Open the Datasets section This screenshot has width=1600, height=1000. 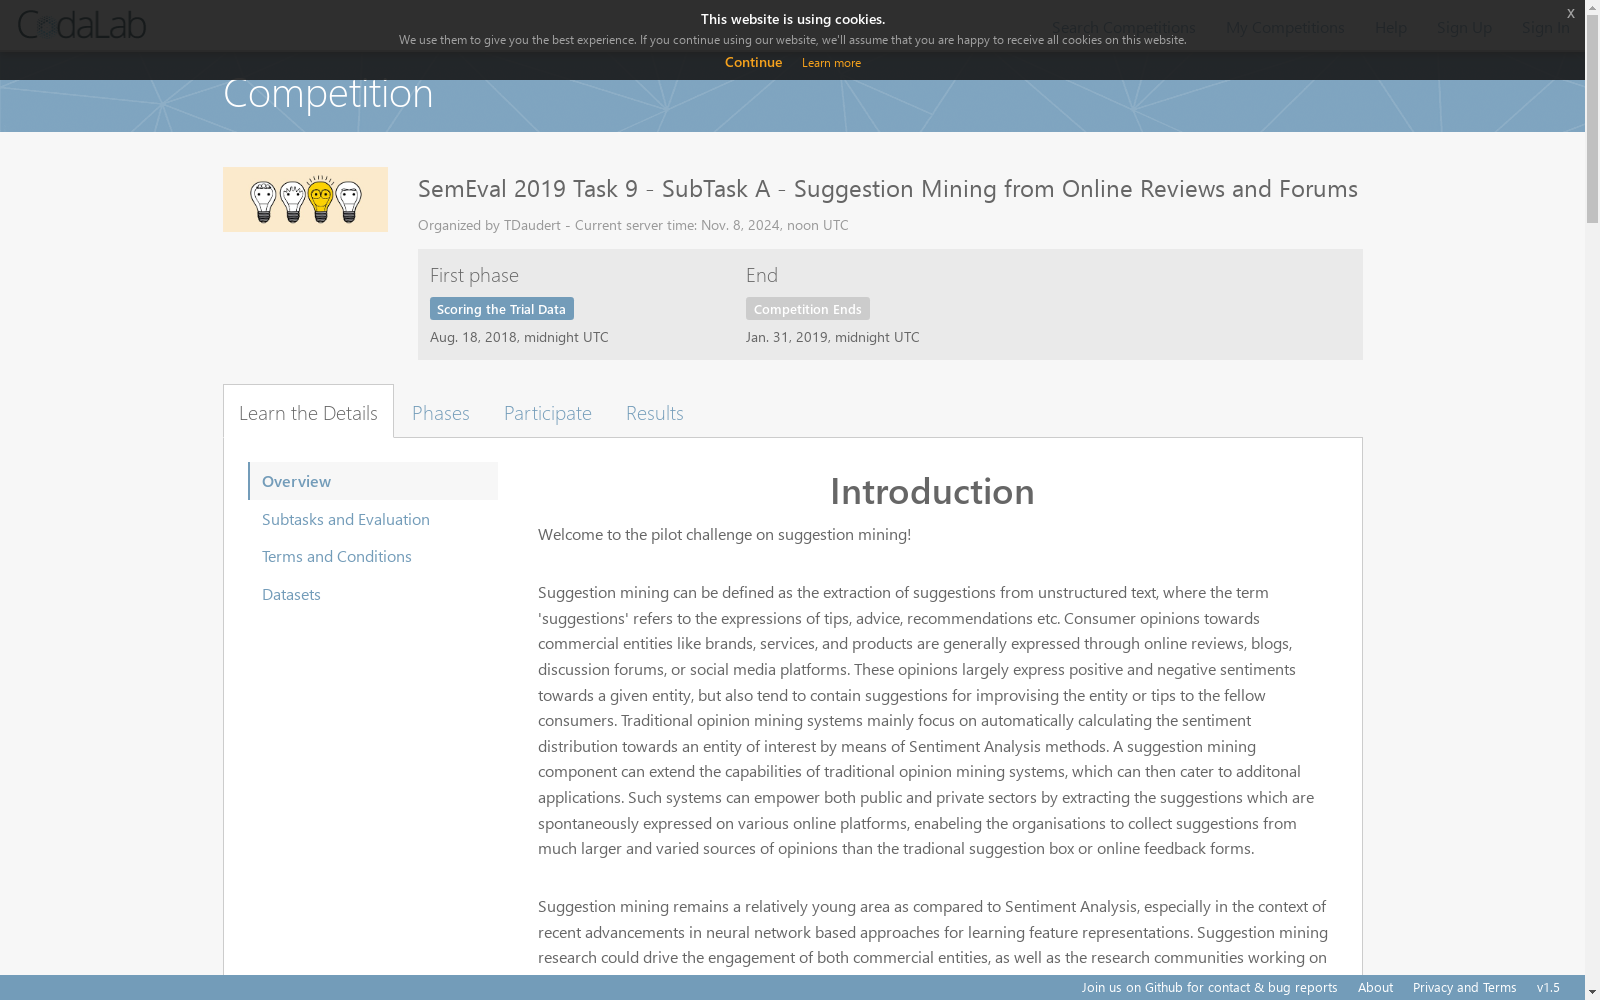291,594
